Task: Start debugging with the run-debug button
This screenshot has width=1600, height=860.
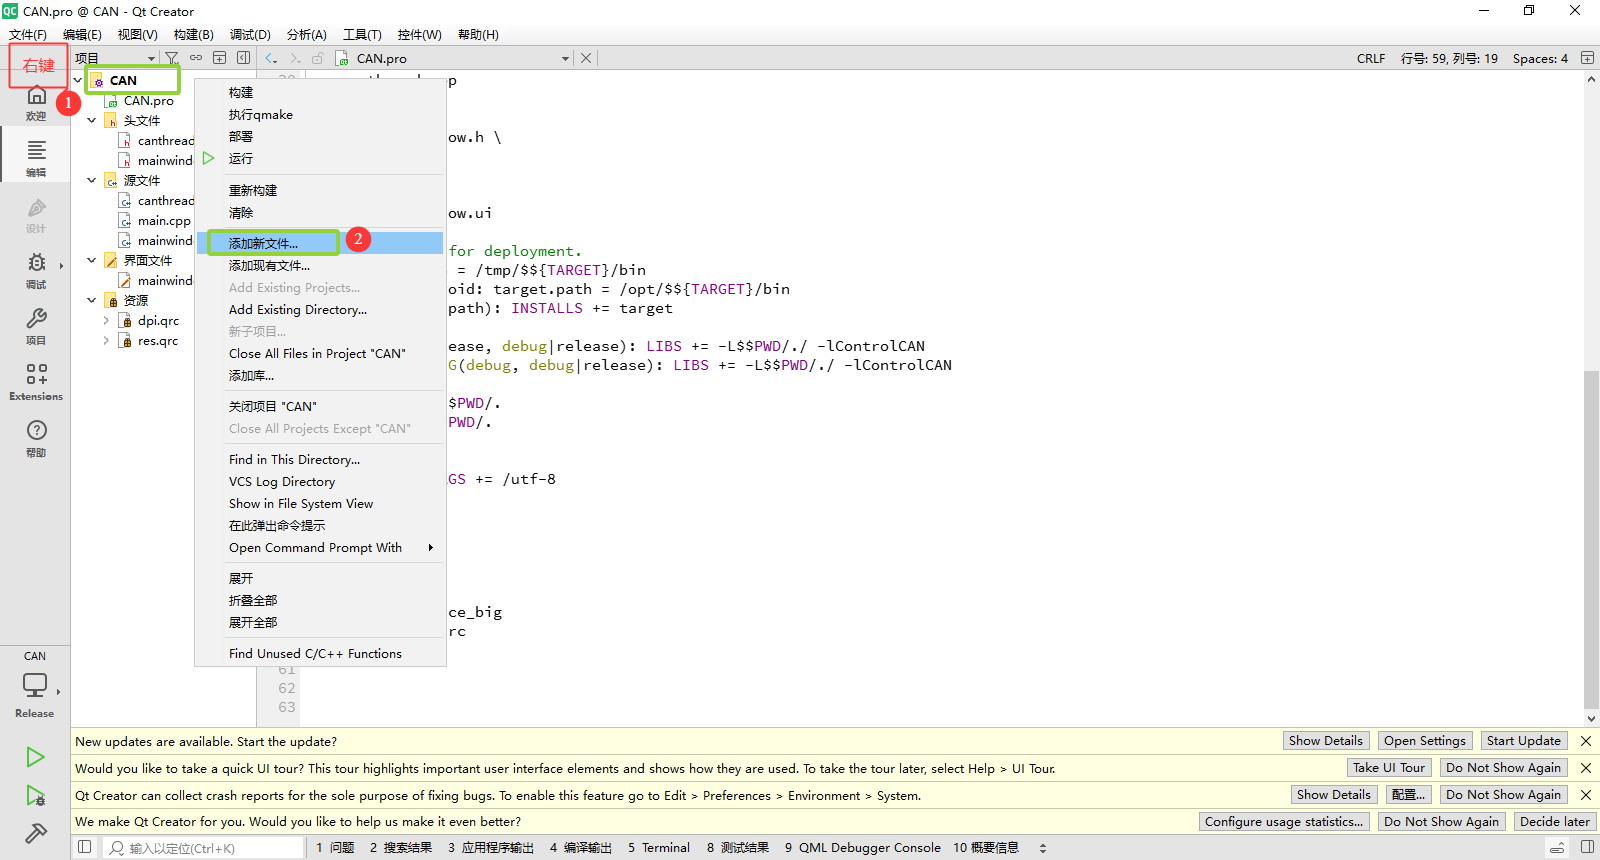Action: tap(35, 796)
